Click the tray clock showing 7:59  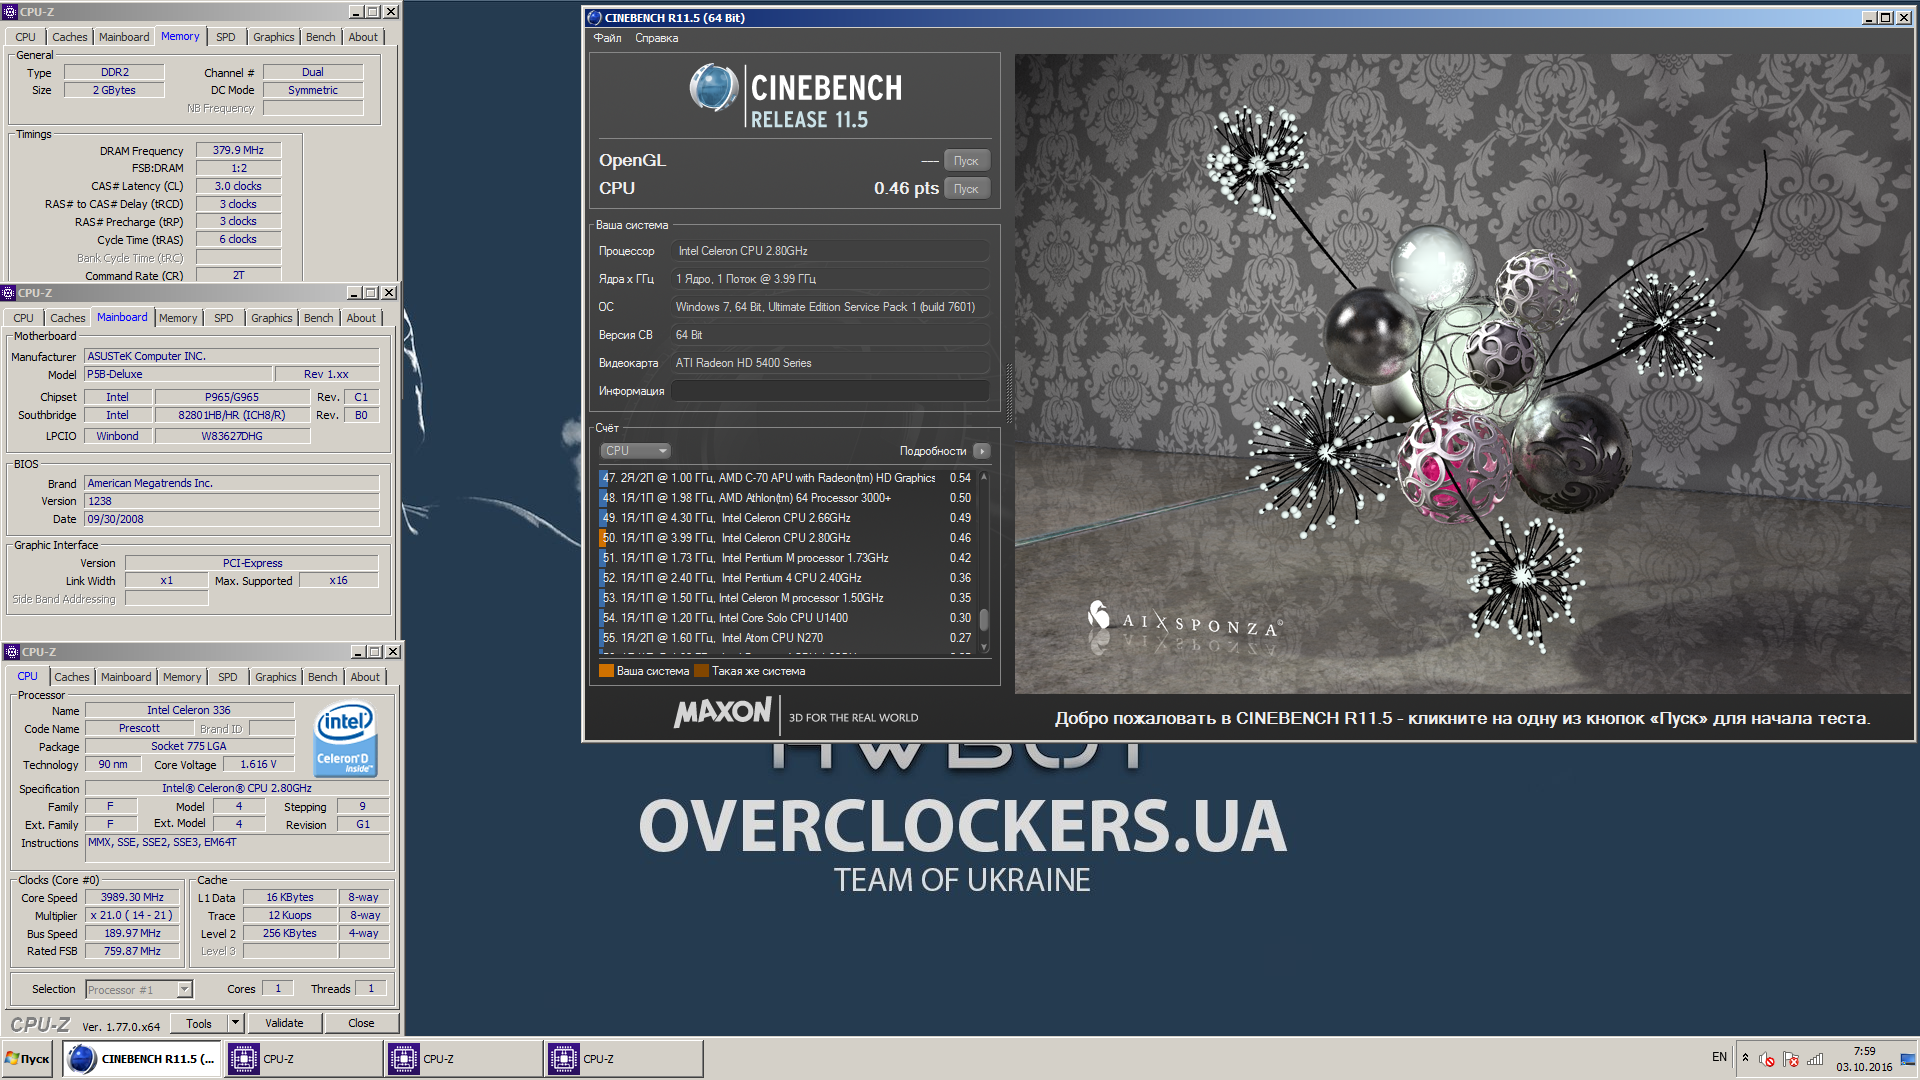1864,1059
